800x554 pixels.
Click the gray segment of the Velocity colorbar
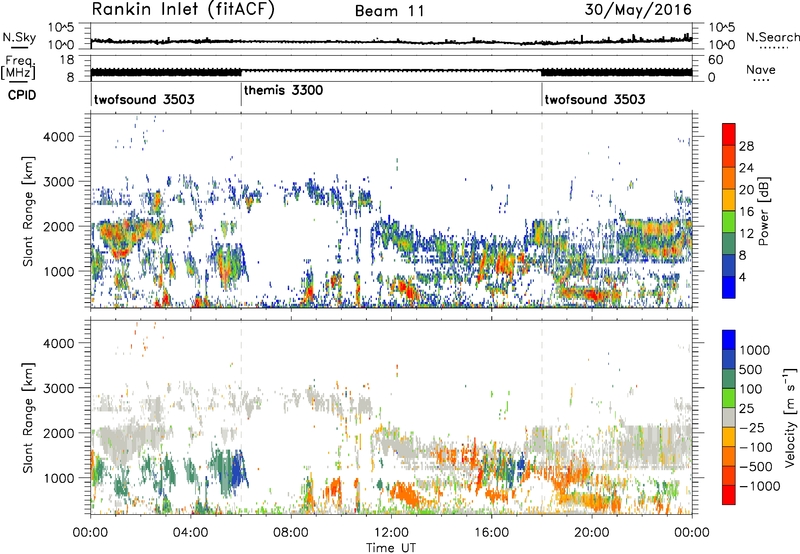pyautogui.click(x=729, y=417)
